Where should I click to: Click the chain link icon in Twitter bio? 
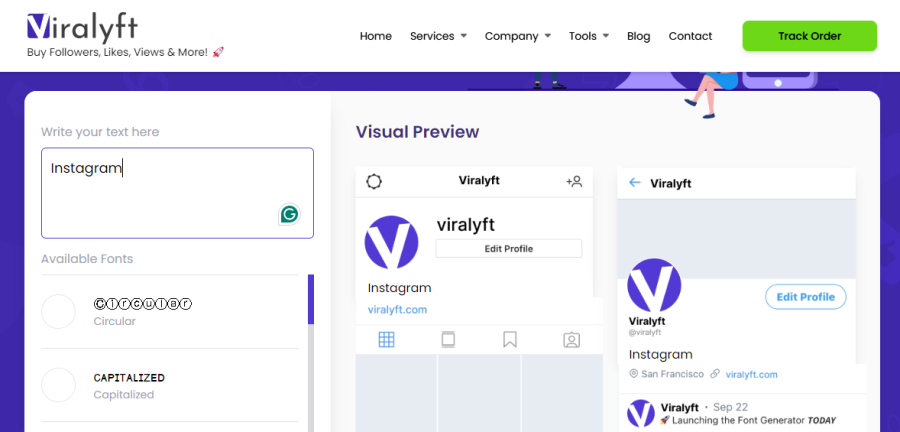click(715, 374)
